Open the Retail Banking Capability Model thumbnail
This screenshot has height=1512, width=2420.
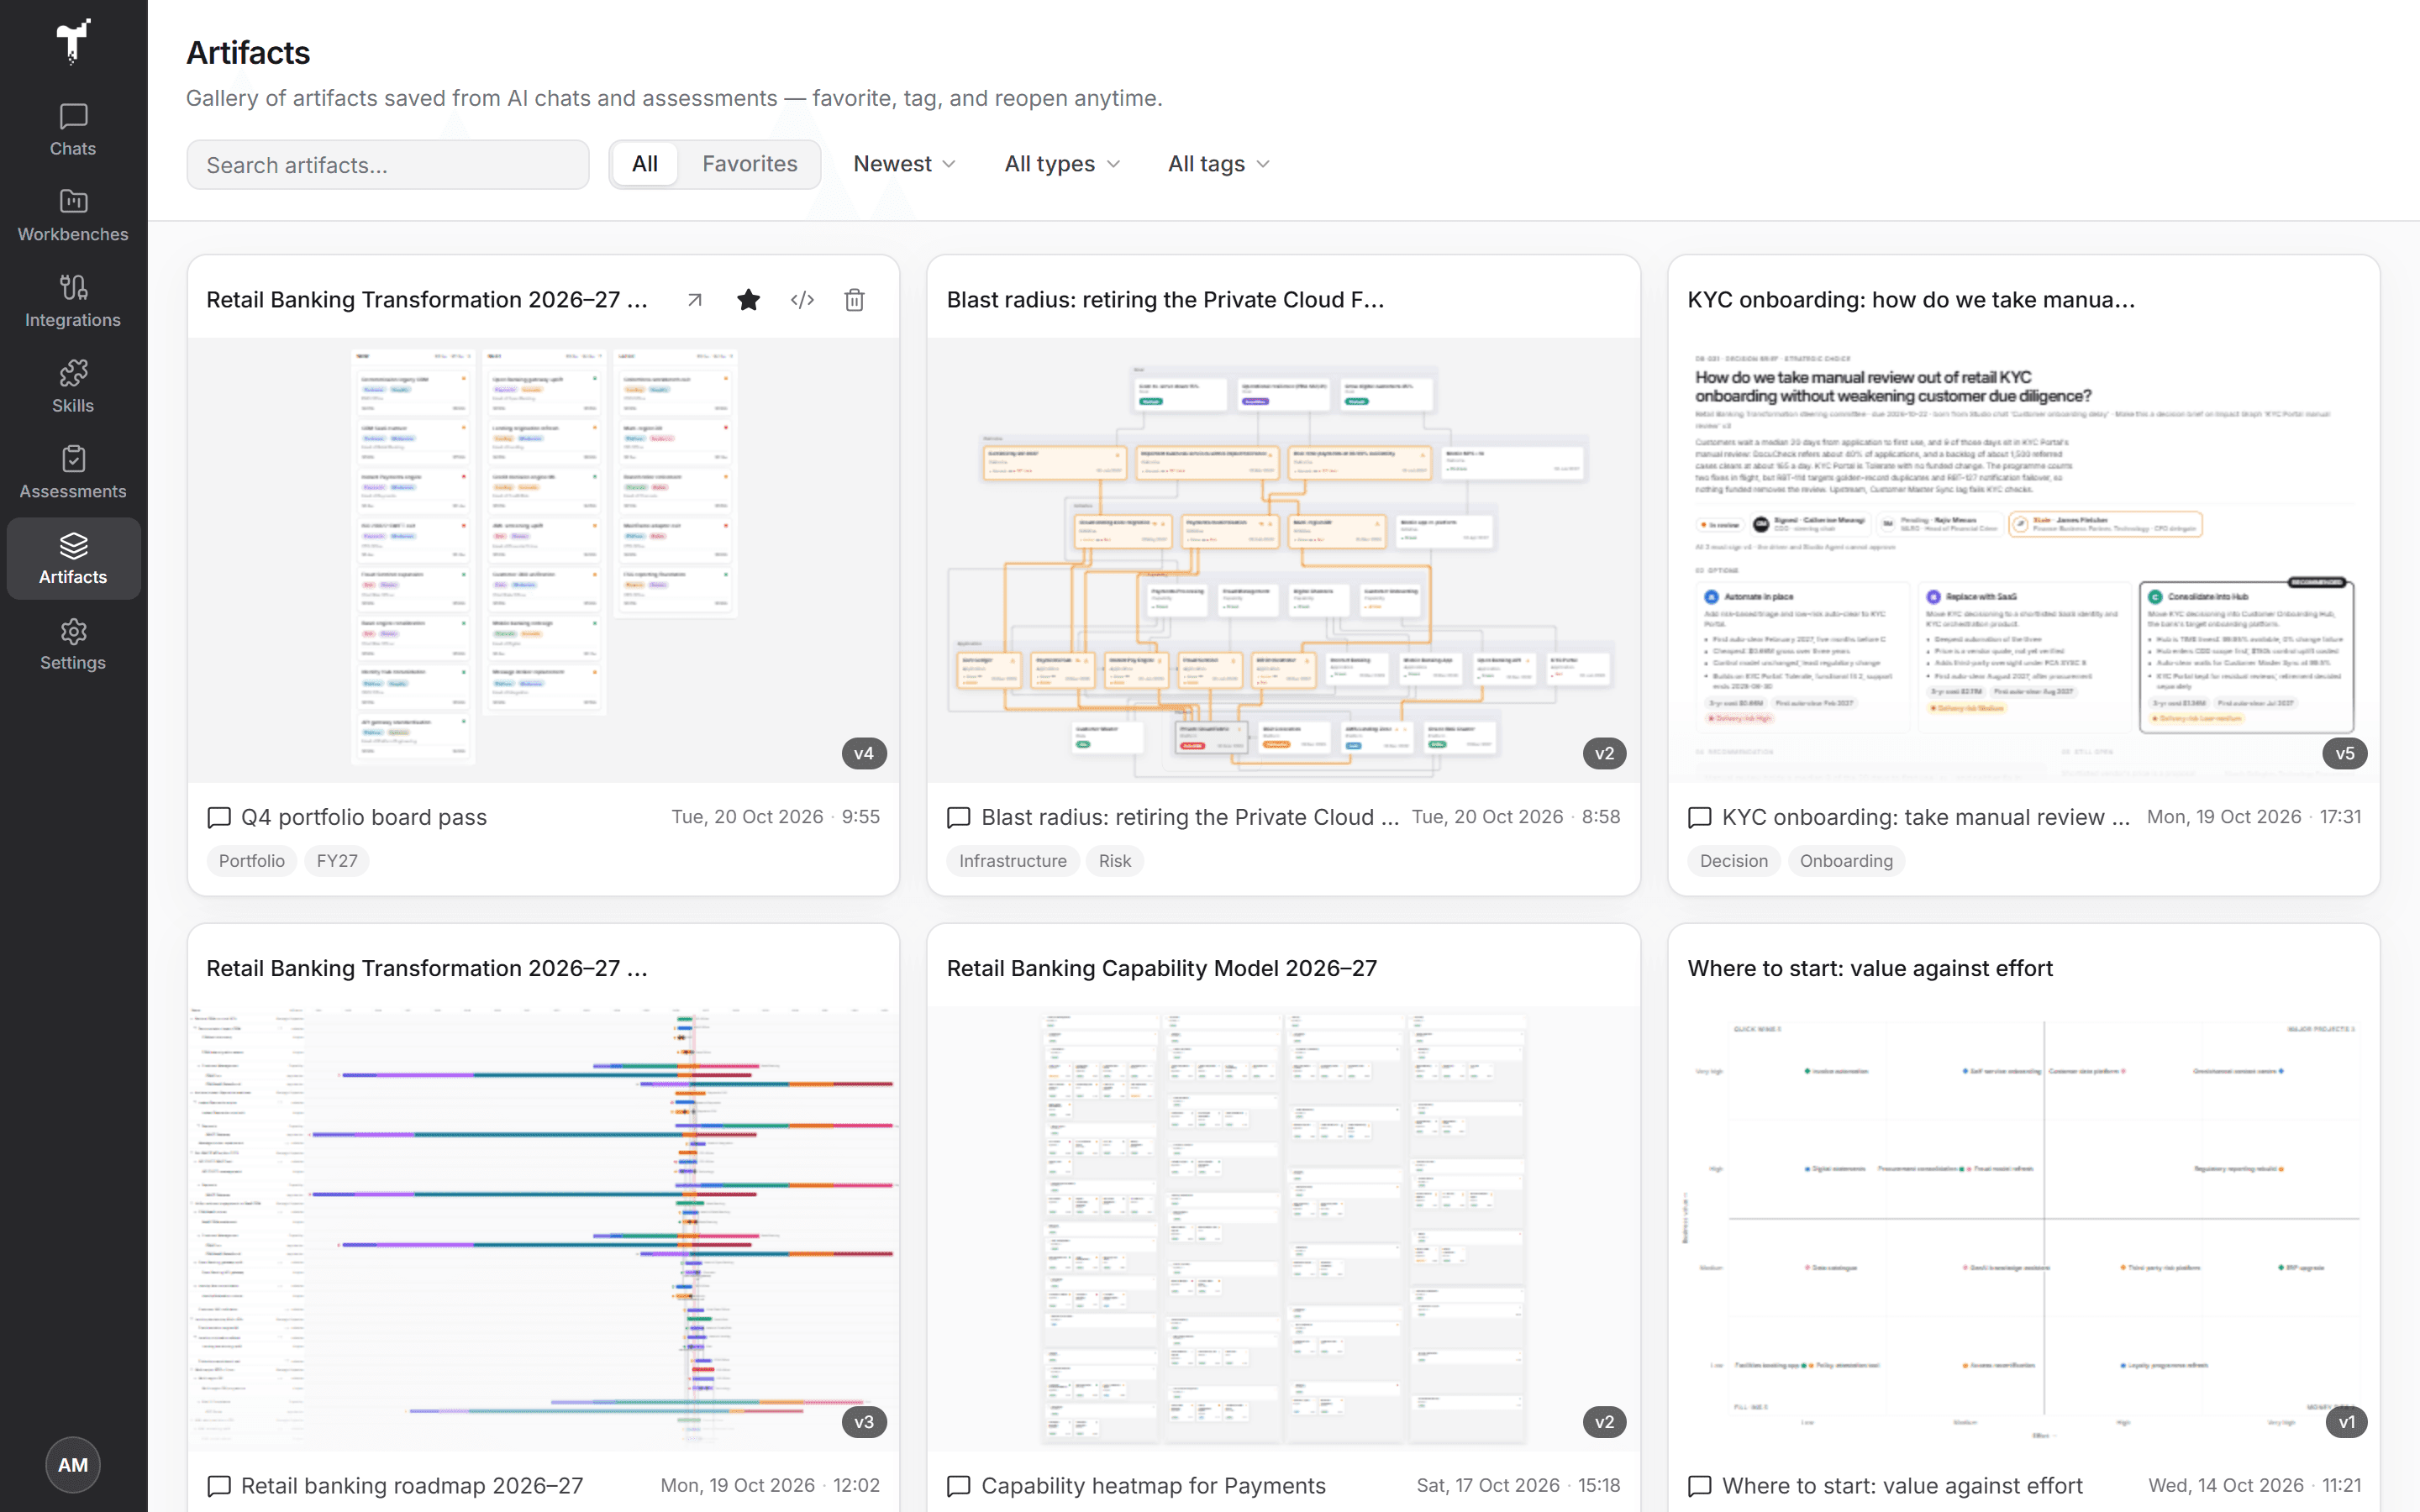coord(1283,1228)
